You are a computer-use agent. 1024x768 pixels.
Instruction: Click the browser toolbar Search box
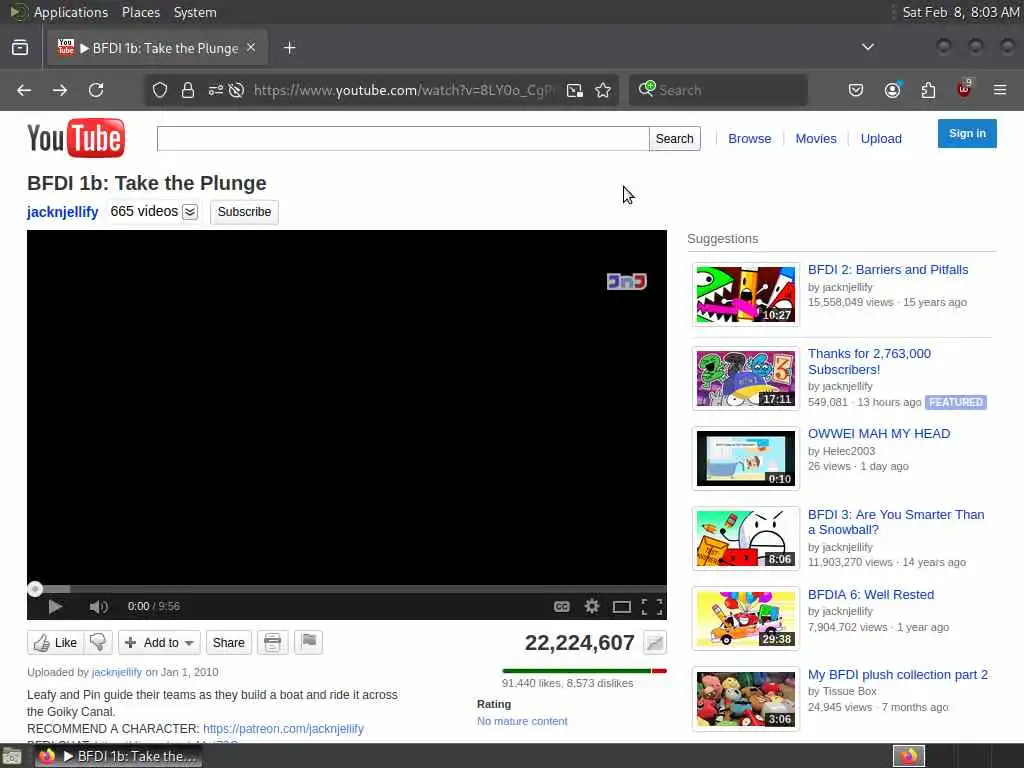click(x=718, y=90)
